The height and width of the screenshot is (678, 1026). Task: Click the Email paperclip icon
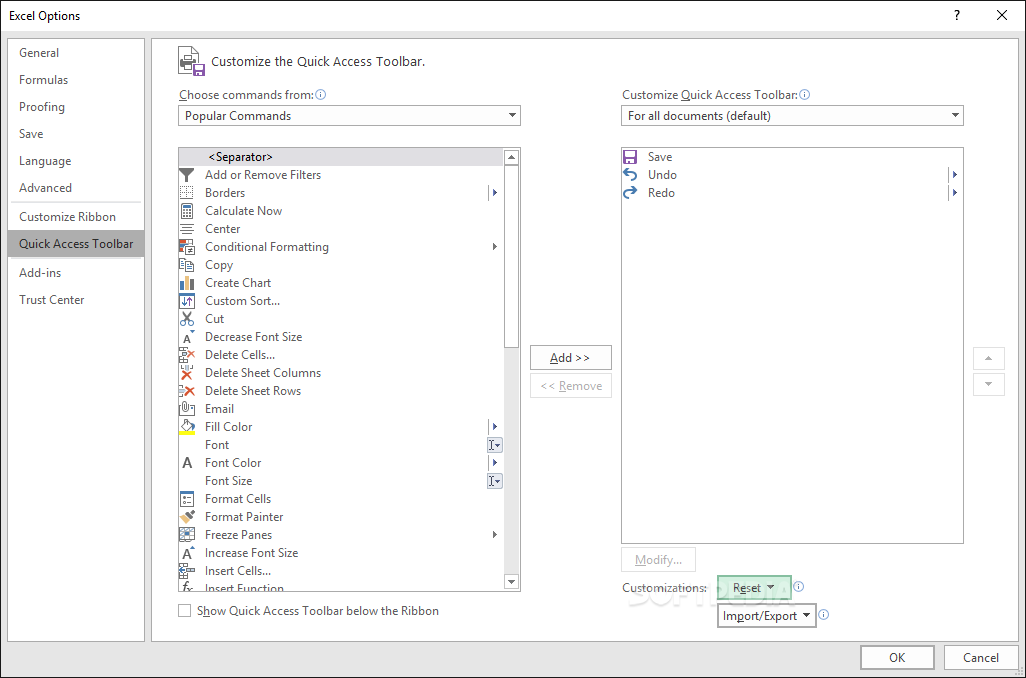coord(187,408)
